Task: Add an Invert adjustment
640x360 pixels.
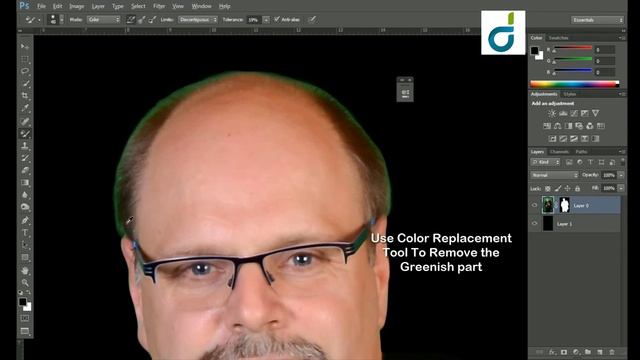Action: pos(552,139)
